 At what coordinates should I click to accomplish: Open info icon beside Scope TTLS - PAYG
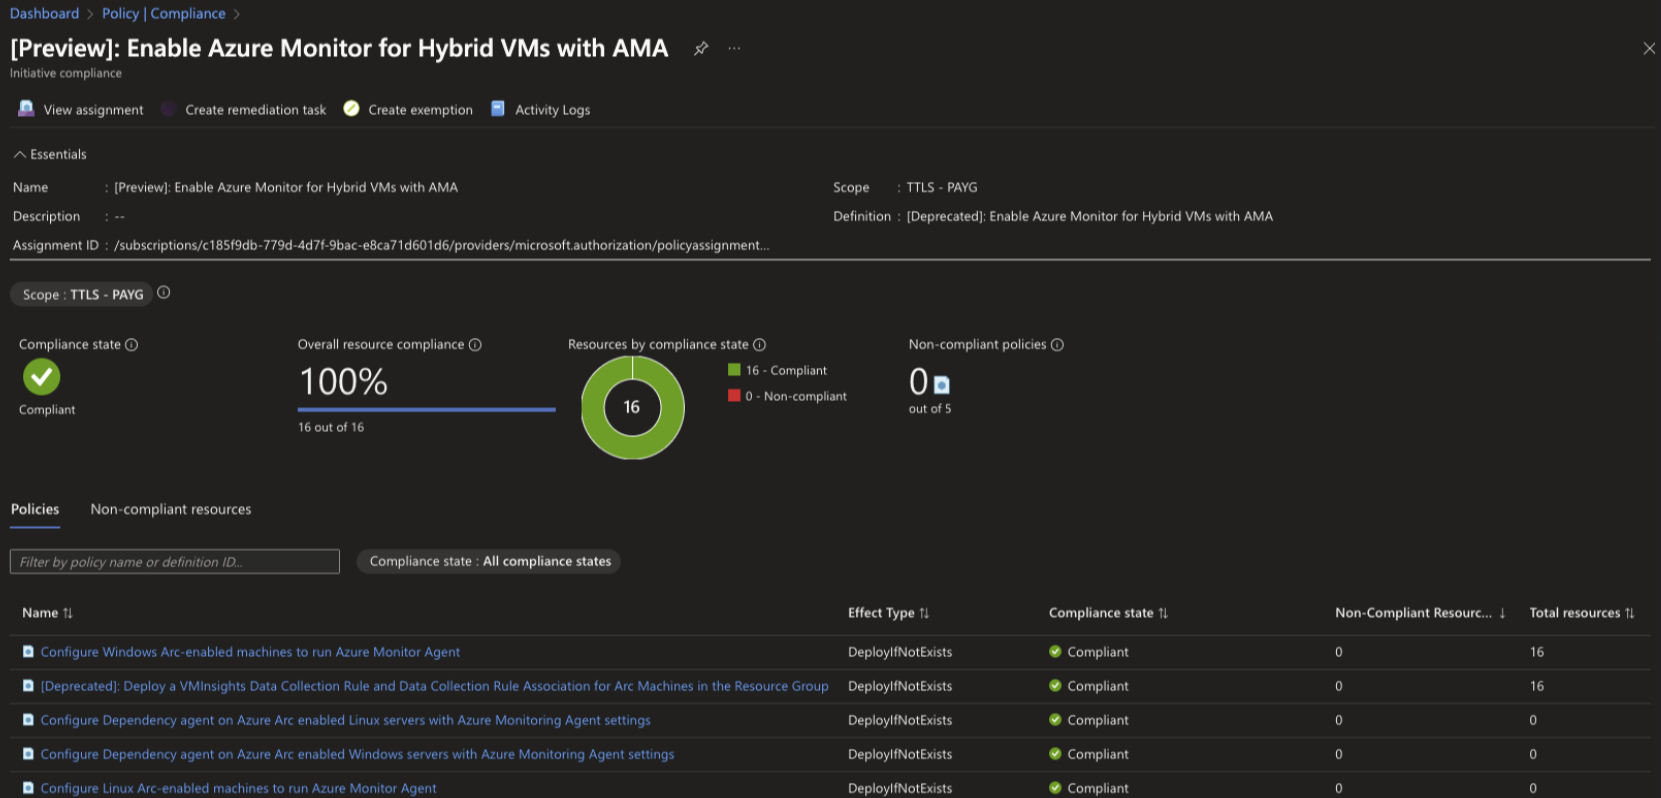[x=164, y=293]
